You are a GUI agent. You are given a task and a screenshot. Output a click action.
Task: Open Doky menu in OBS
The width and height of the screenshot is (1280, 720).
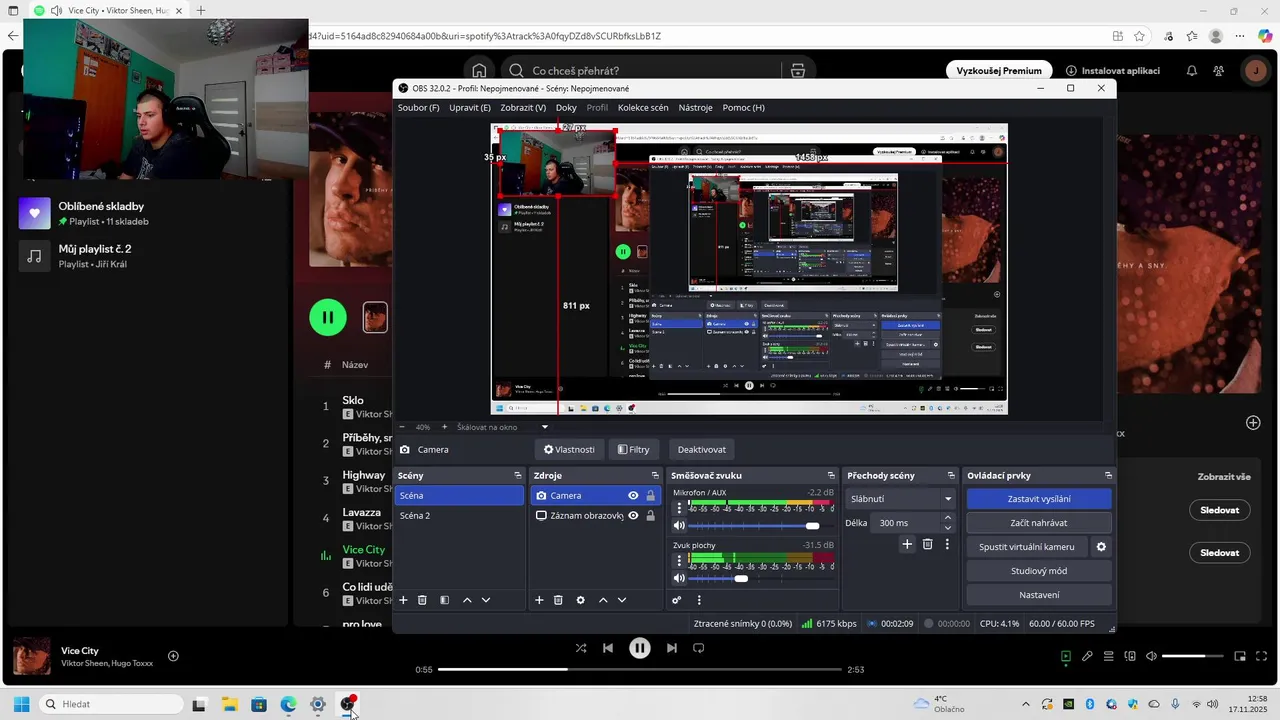click(x=566, y=108)
